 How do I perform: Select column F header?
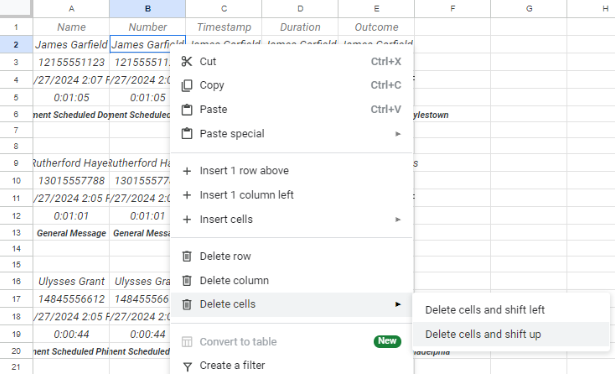coord(453,9)
